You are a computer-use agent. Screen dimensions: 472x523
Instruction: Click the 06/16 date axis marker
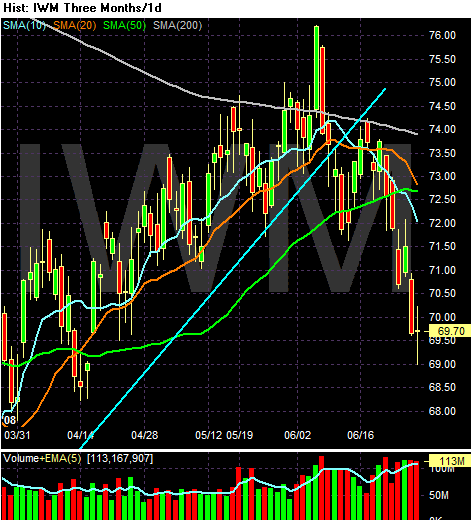click(361, 435)
